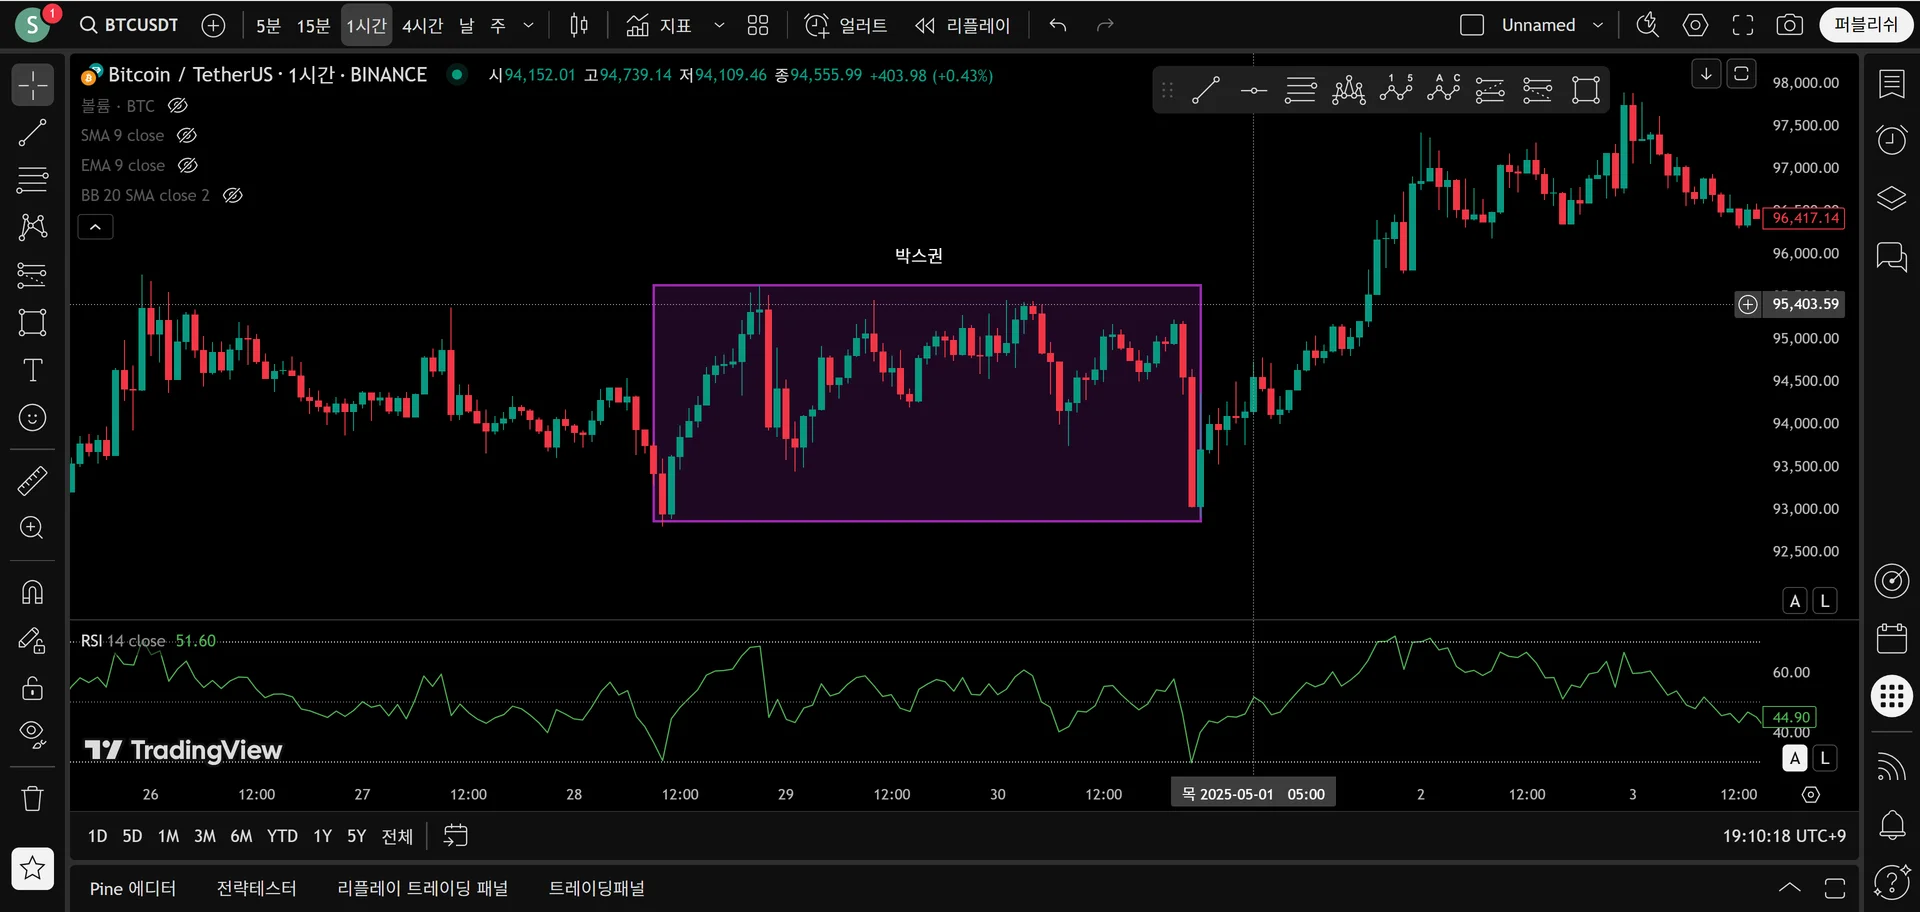Toggle visibility of SMA 9 close indicator
The width and height of the screenshot is (1920, 912).
click(x=187, y=135)
